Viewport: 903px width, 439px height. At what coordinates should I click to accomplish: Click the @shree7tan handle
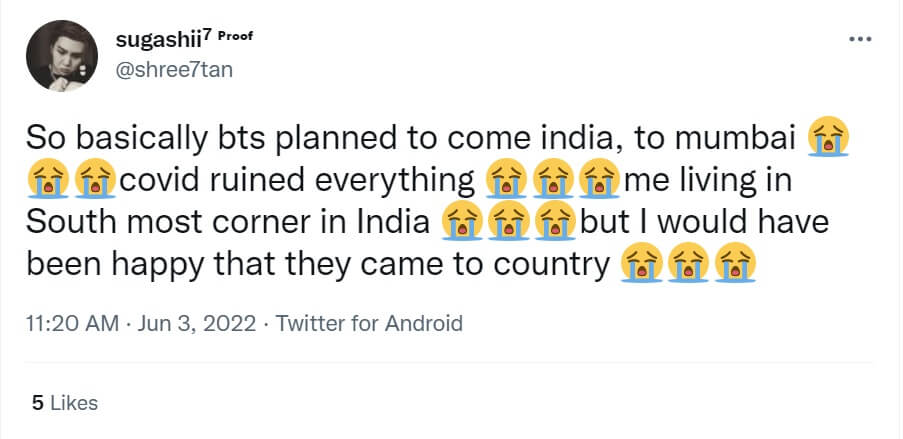172,72
